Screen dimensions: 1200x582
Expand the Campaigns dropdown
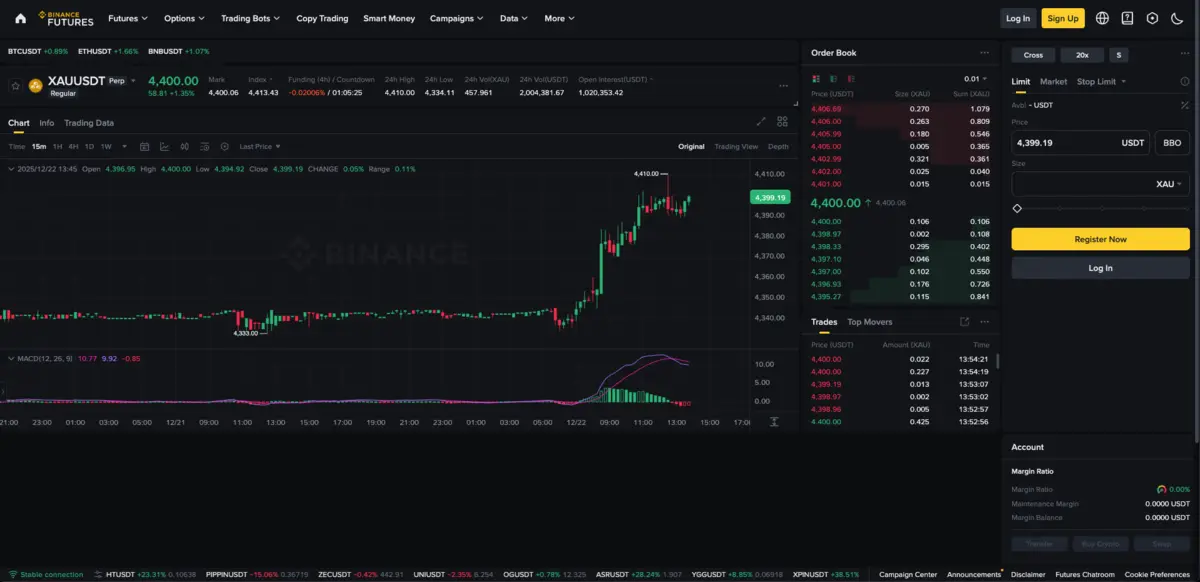point(456,18)
